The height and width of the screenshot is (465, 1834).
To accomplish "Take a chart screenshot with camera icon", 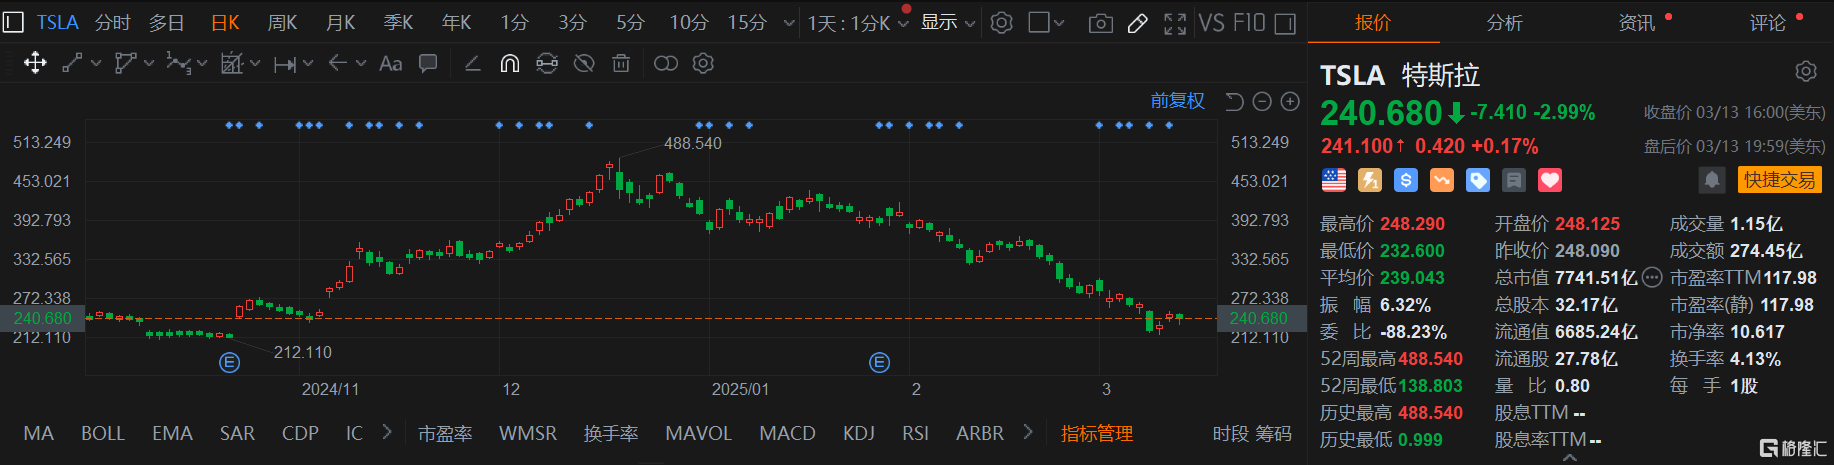I will [x=1100, y=23].
